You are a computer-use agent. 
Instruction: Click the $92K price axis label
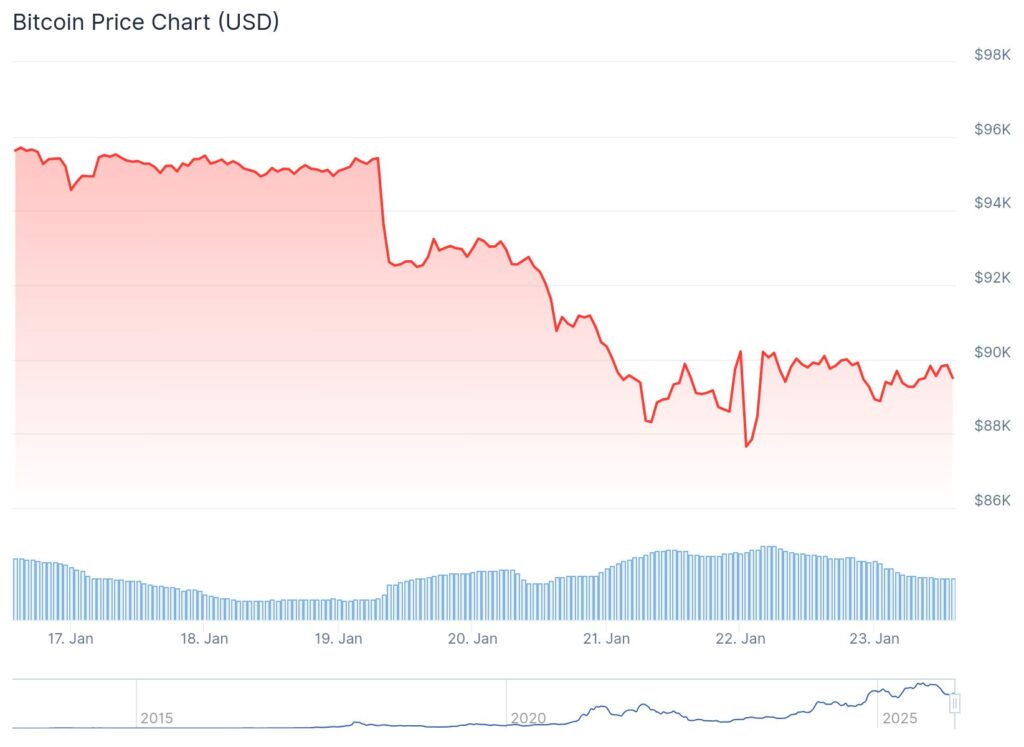(x=992, y=278)
